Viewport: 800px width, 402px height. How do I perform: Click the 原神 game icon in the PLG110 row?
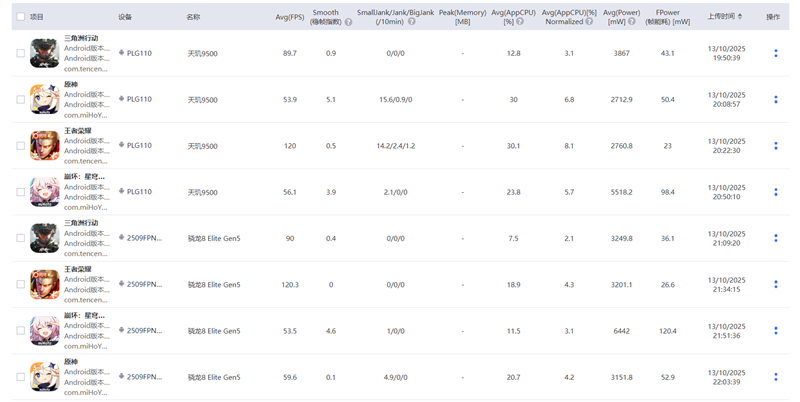tap(44, 99)
